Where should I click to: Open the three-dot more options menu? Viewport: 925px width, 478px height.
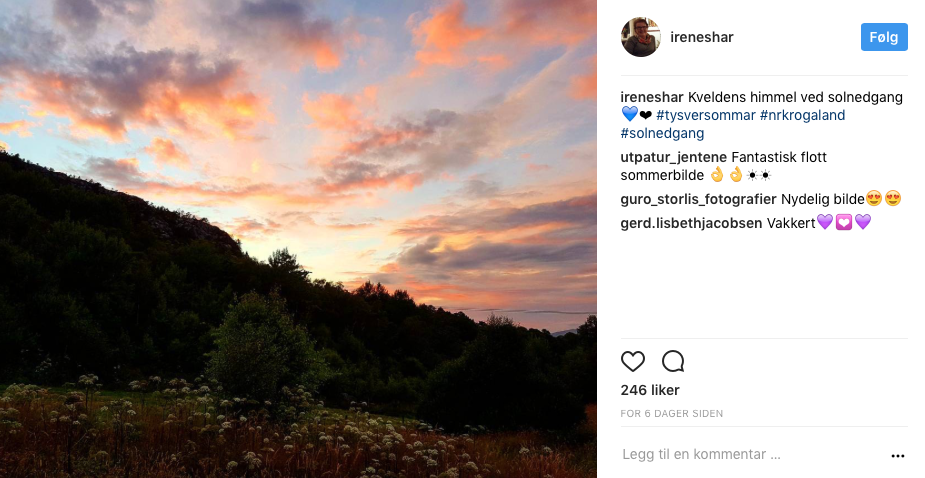897,455
